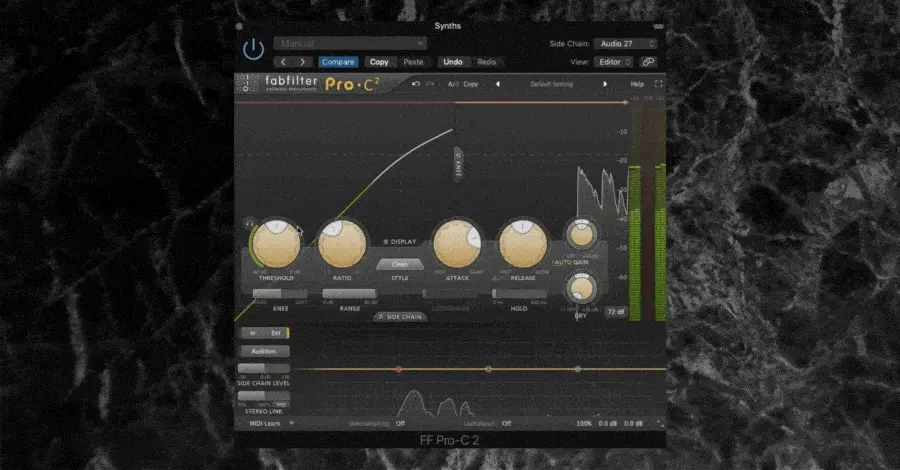Click the output level 0.0 dB value
The height and width of the screenshot is (470, 900).
point(633,424)
